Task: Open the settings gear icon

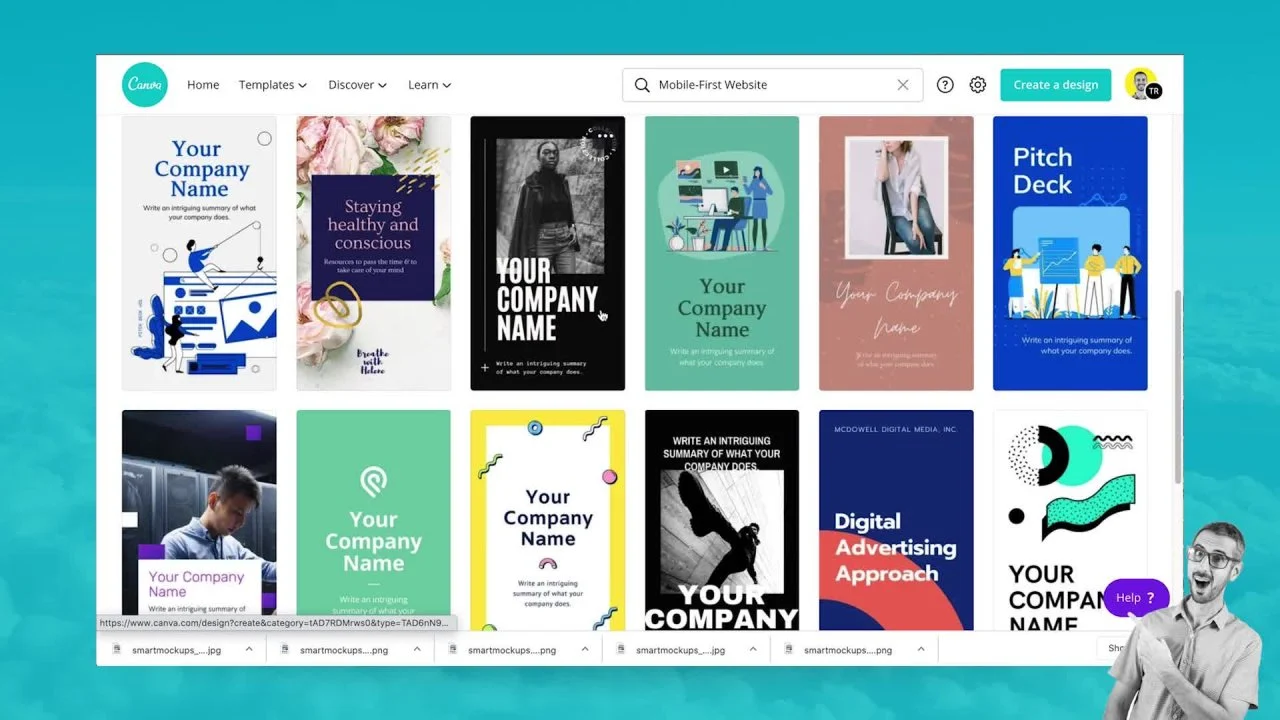Action: (978, 85)
